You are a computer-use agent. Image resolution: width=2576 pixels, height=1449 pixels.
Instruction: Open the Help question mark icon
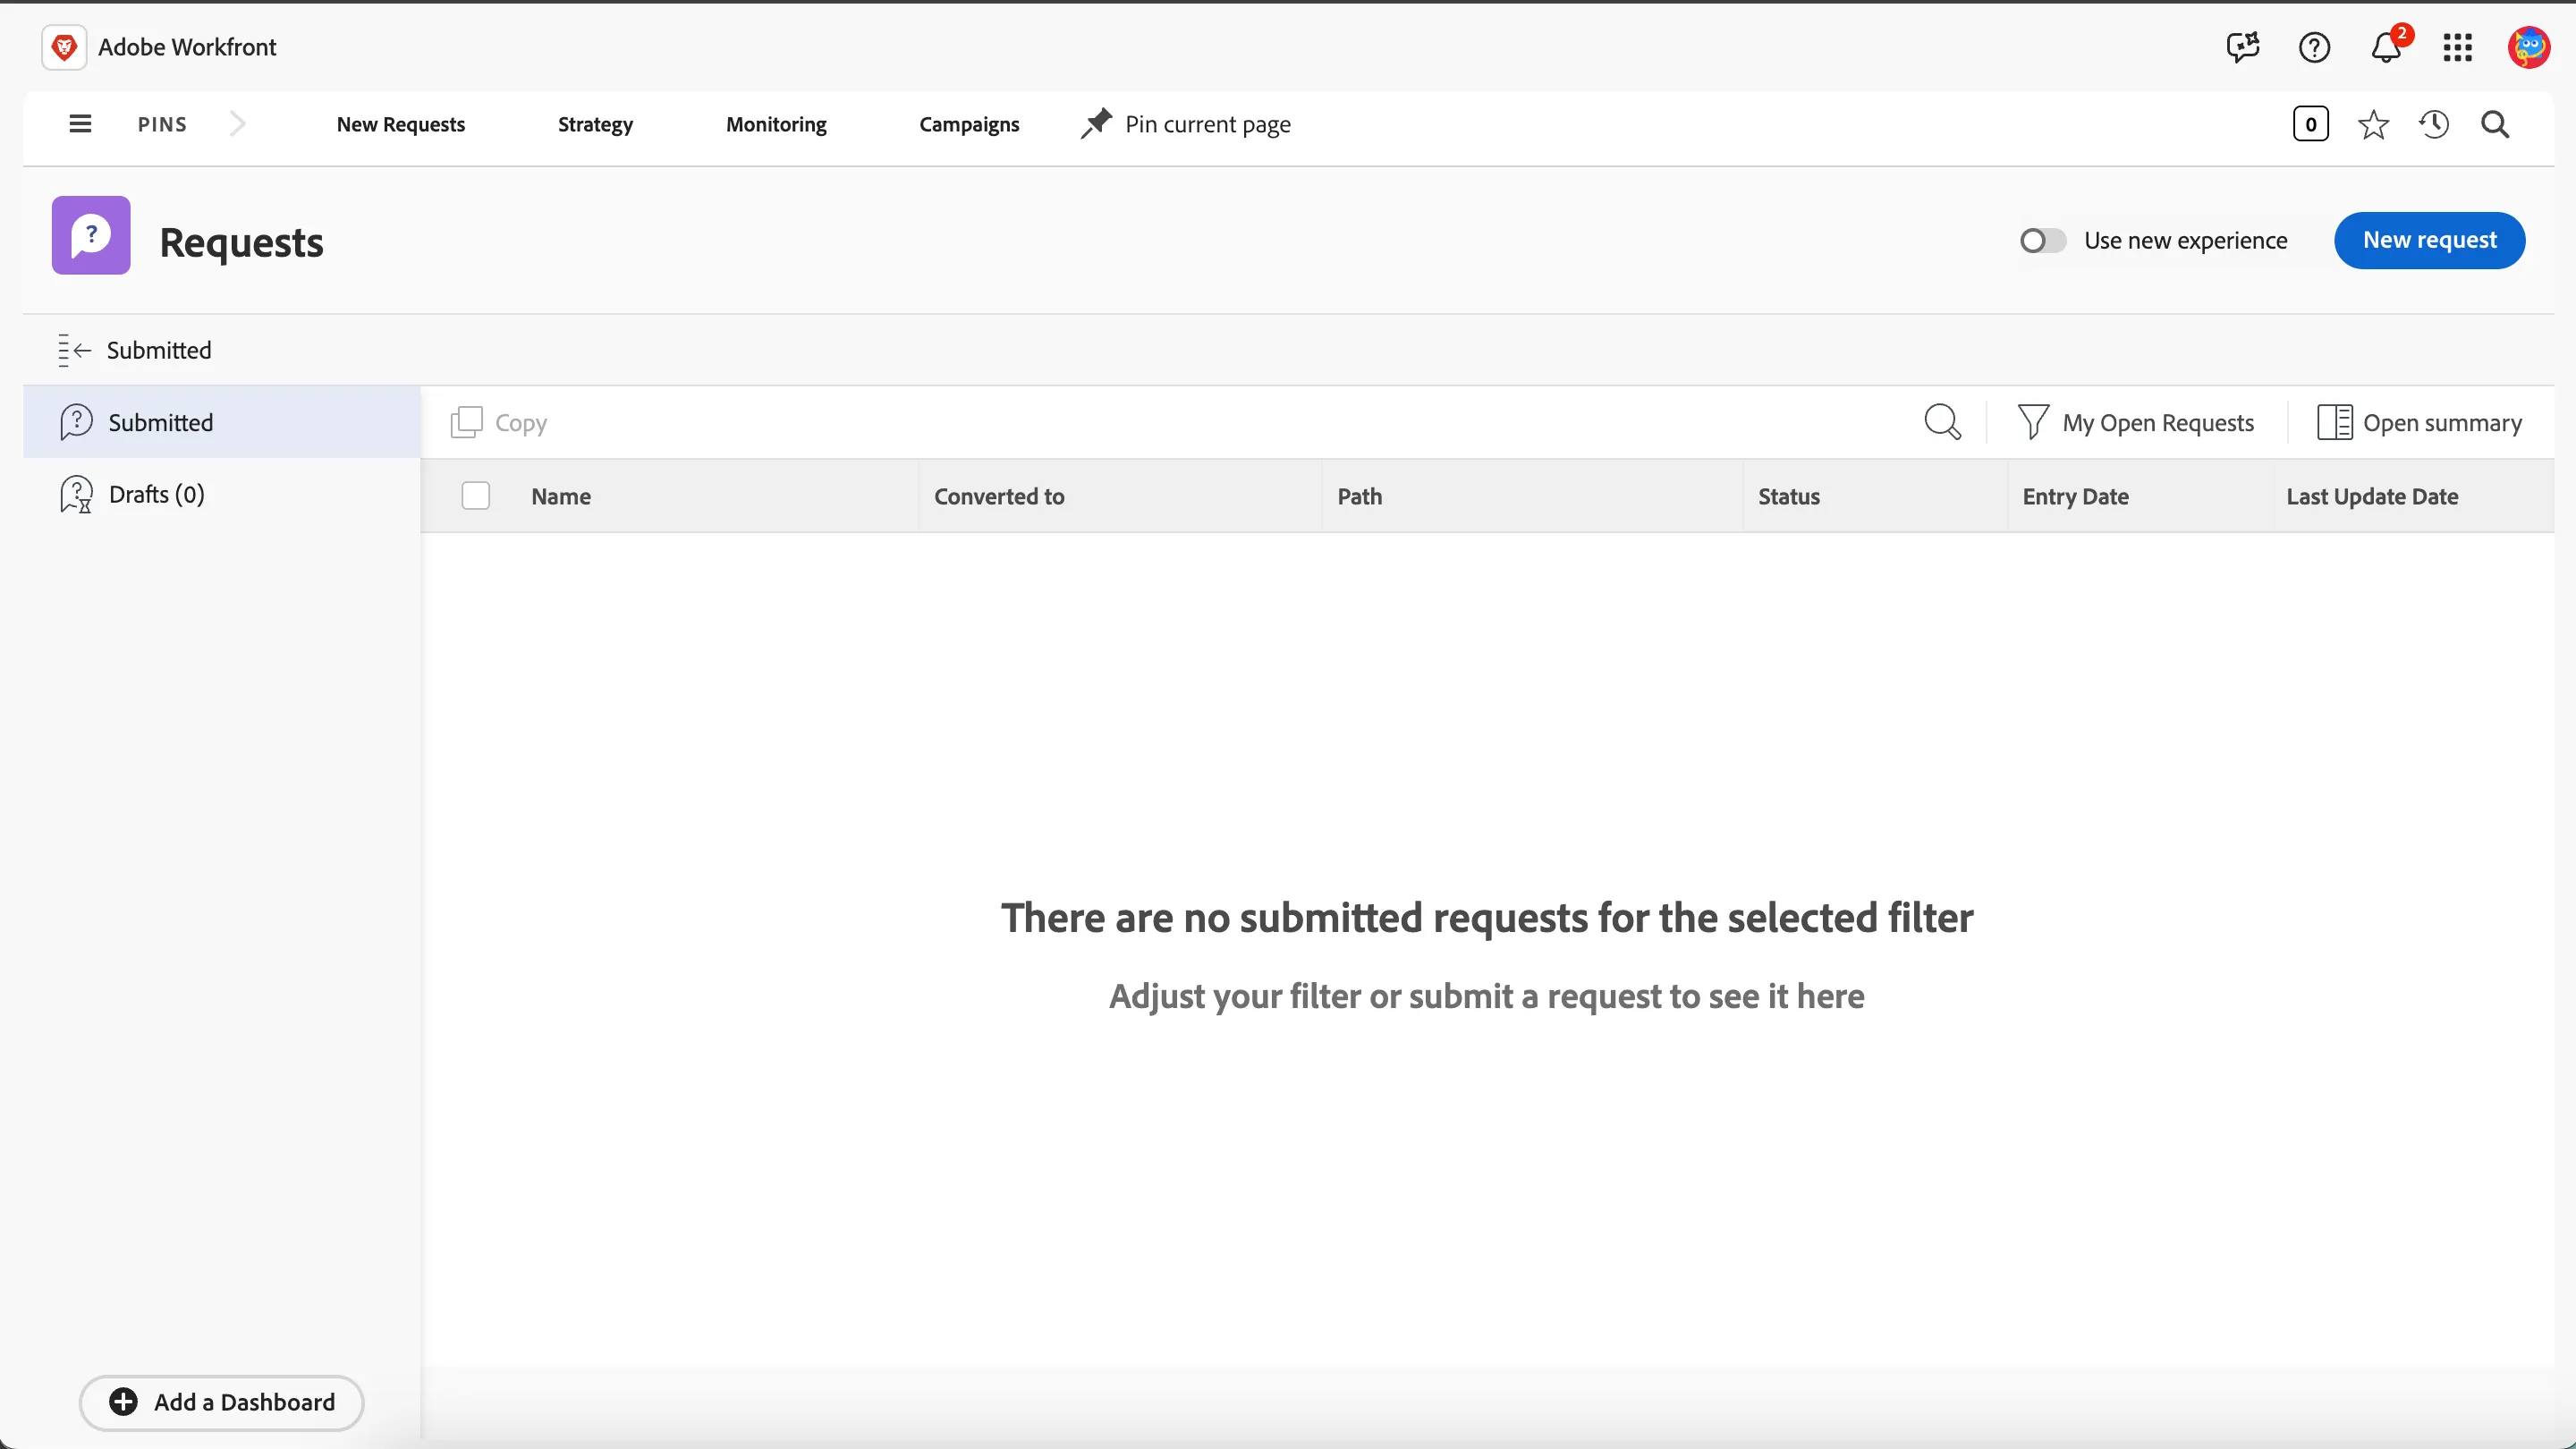2314,47
